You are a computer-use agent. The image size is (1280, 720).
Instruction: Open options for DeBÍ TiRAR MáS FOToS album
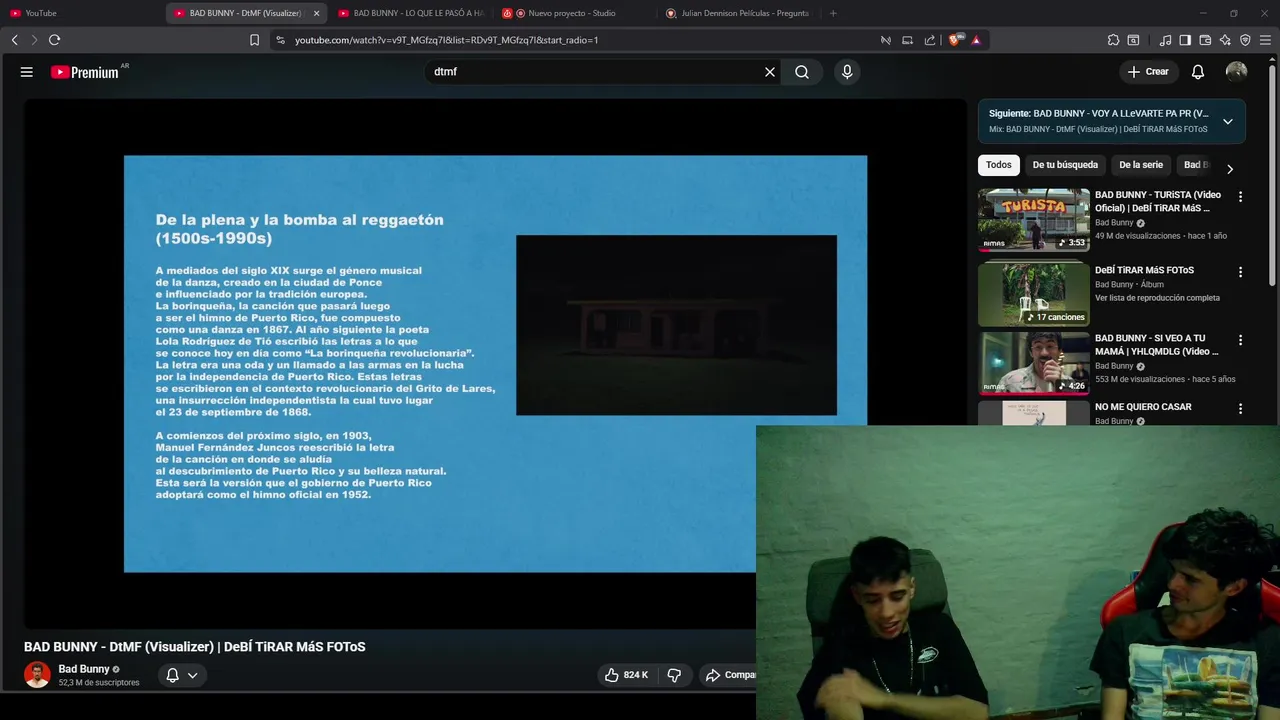coord(1241,272)
